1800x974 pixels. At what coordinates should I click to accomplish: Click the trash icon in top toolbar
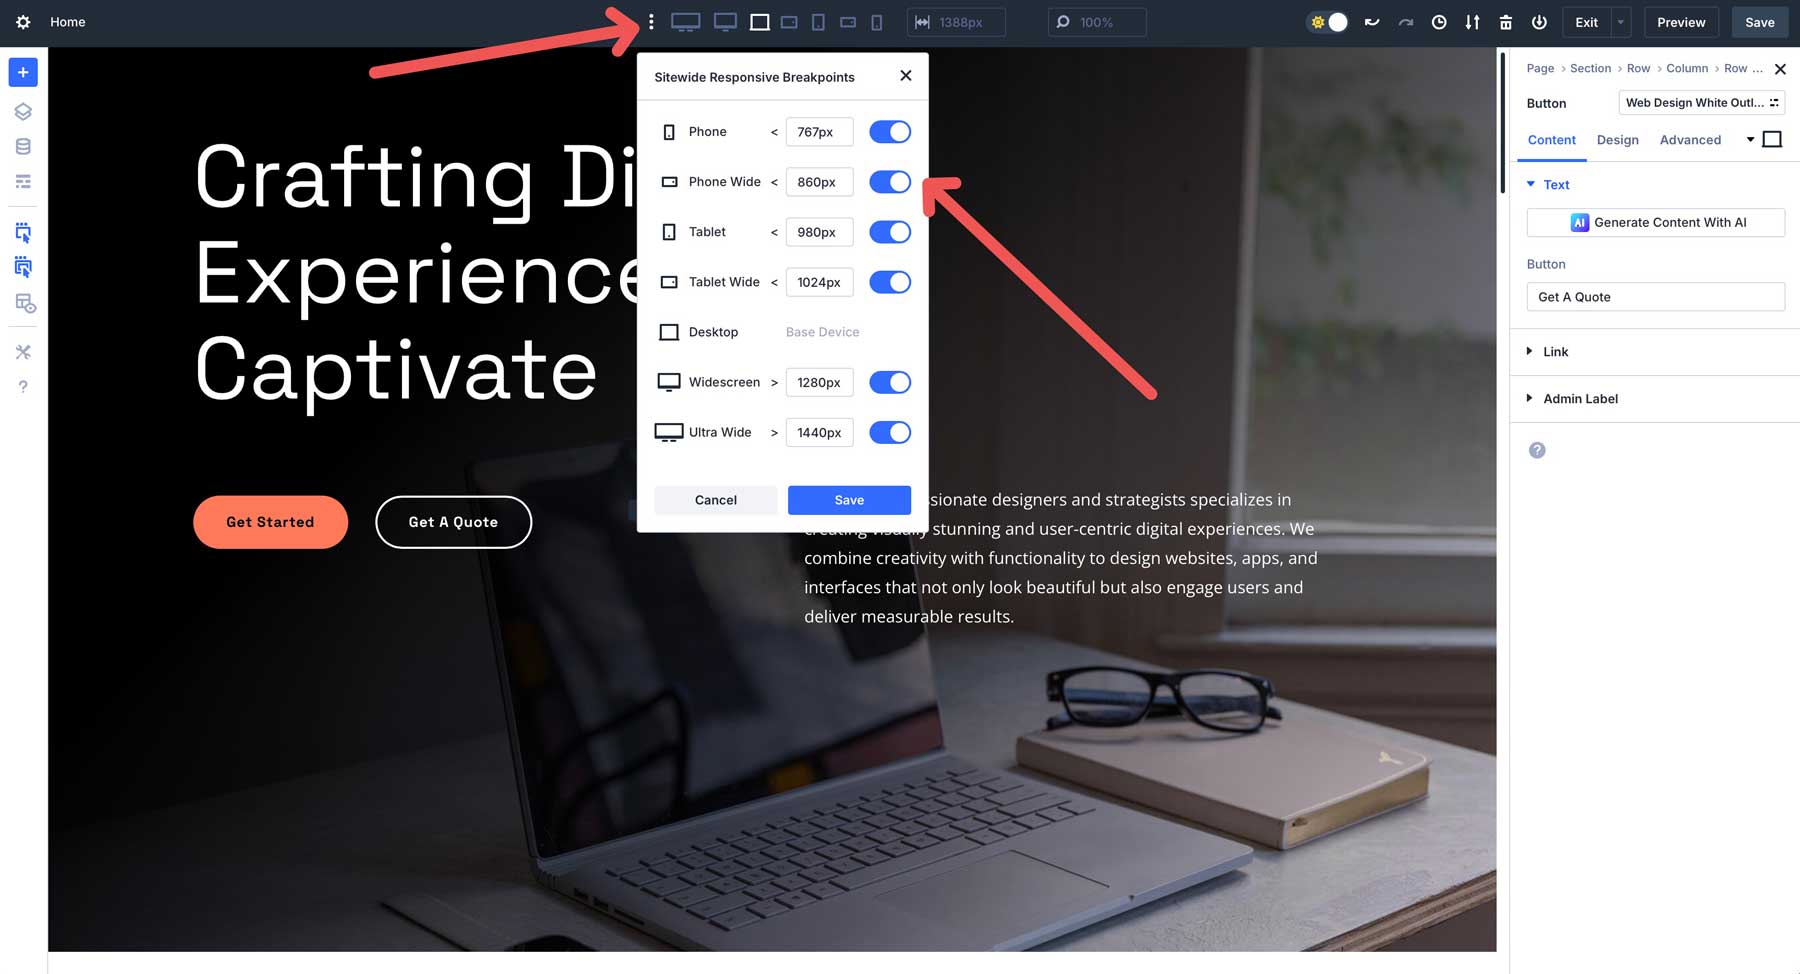click(1506, 22)
